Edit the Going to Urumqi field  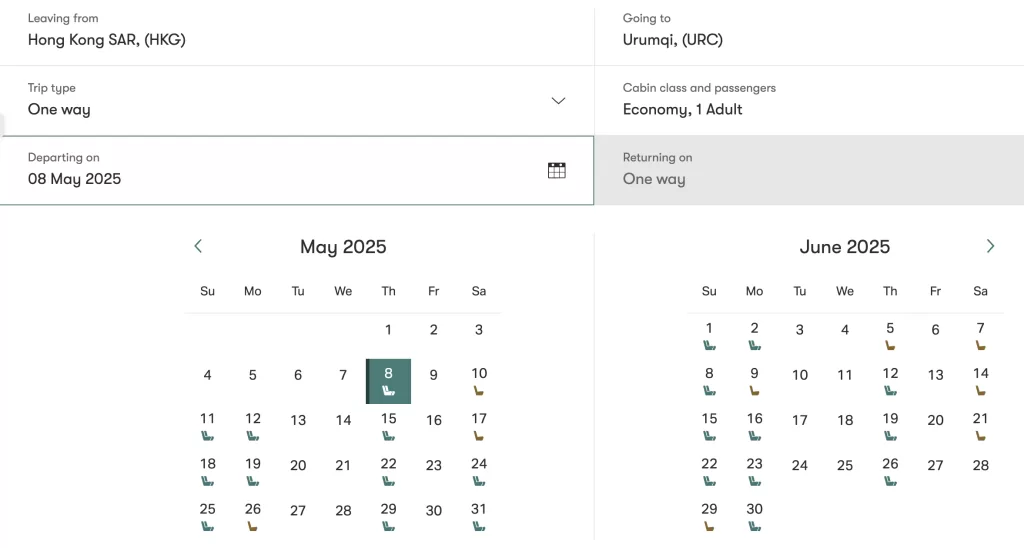point(809,33)
